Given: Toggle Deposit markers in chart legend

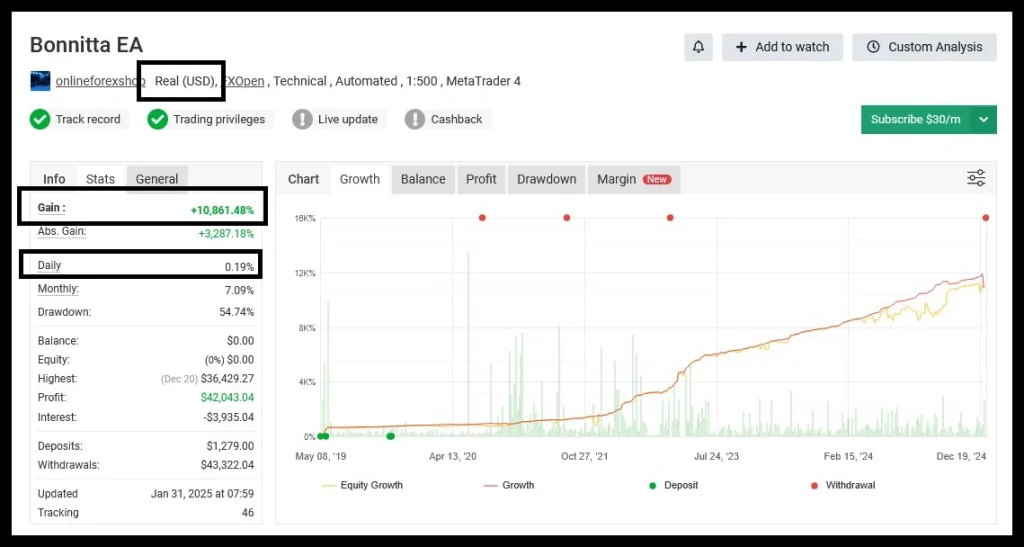Looking at the screenshot, I should pos(675,485).
